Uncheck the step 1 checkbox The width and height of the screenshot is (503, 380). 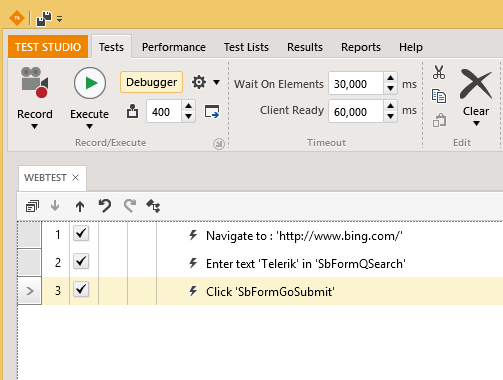81,233
